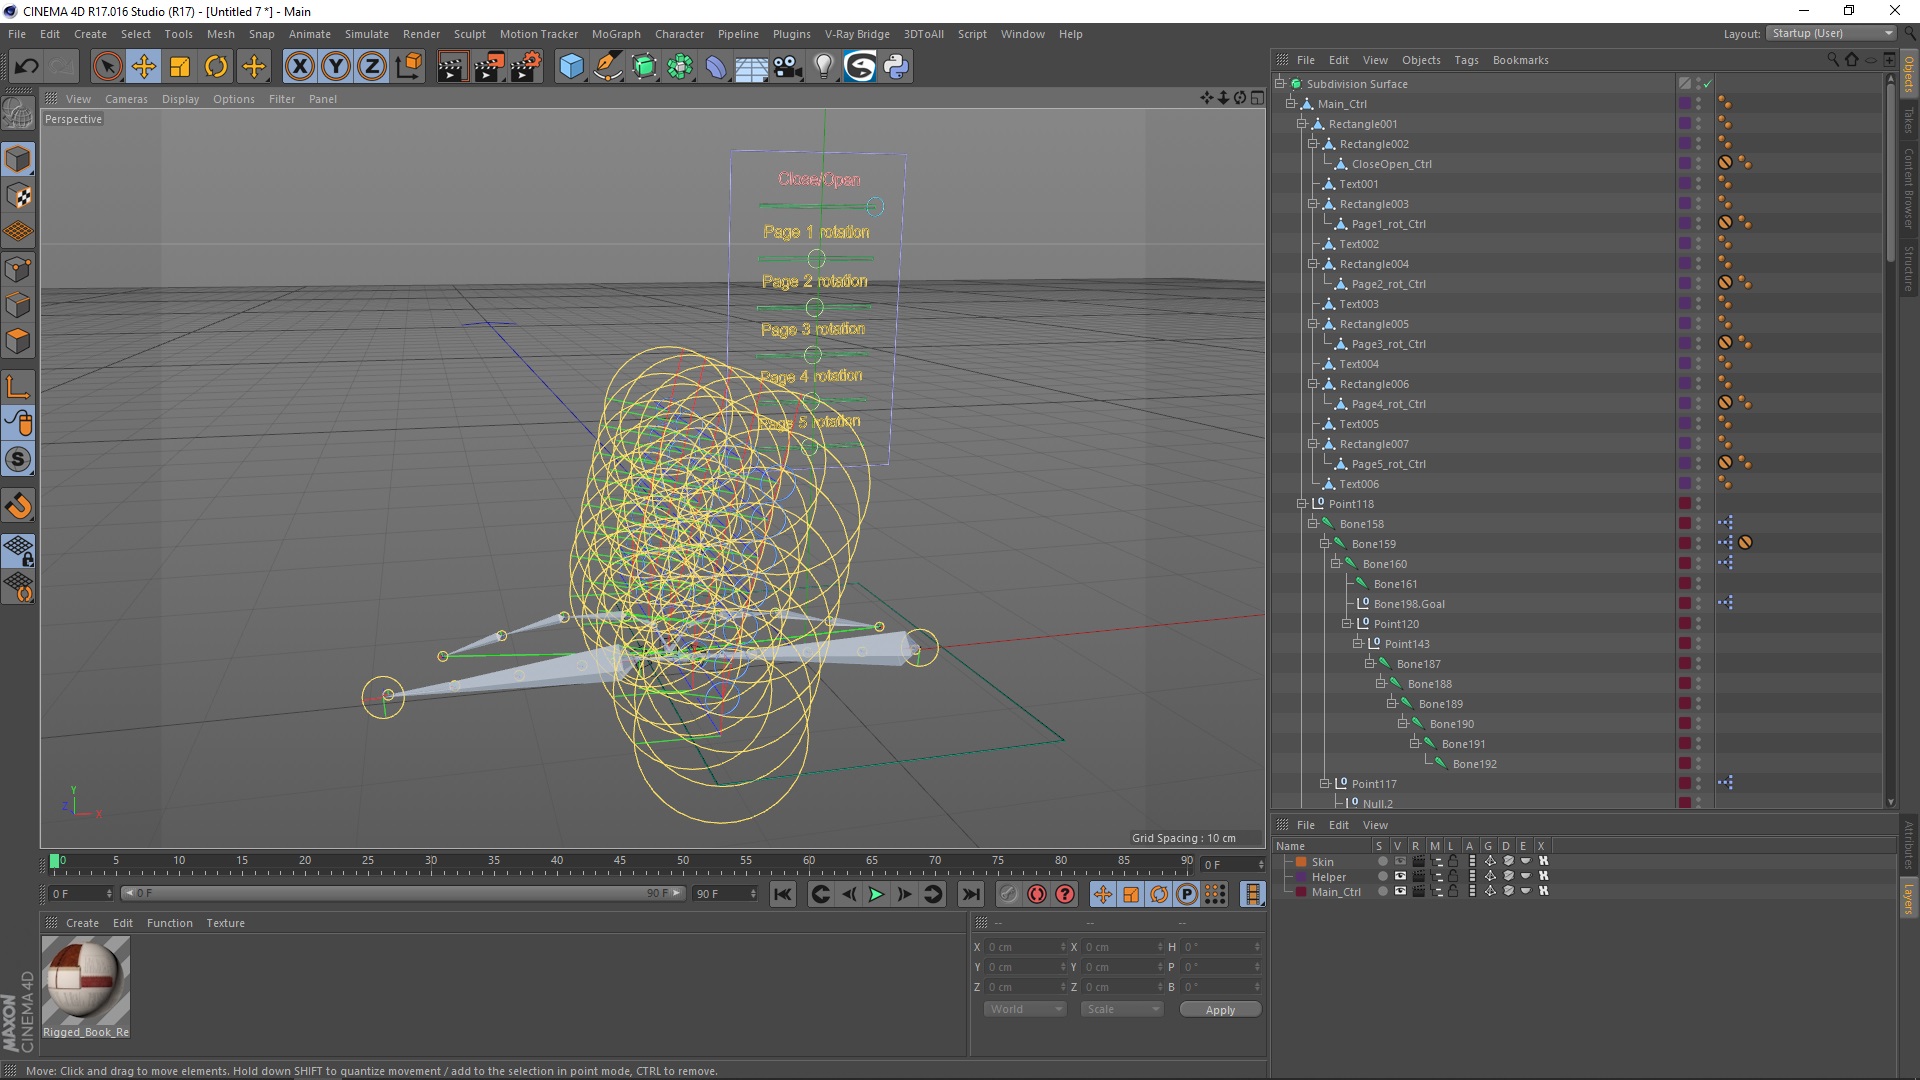Toggle Z axis lock
Image resolution: width=1920 pixels, height=1080 pixels.
372,67
